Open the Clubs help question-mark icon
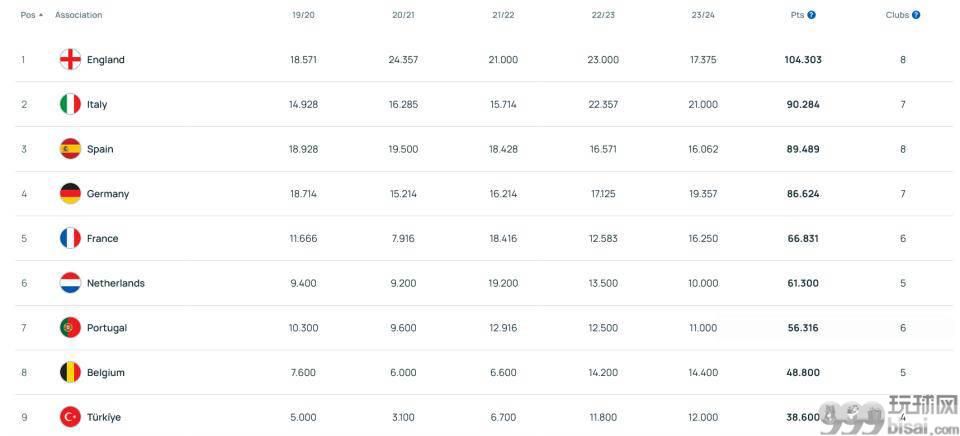 tap(916, 15)
